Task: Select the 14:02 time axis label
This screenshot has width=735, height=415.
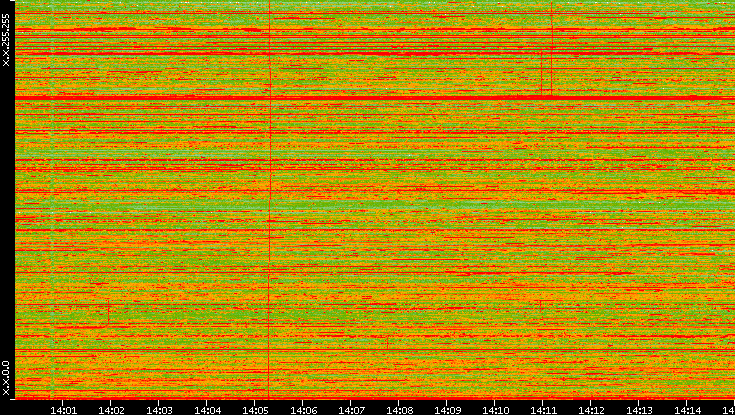Action: click(112, 410)
